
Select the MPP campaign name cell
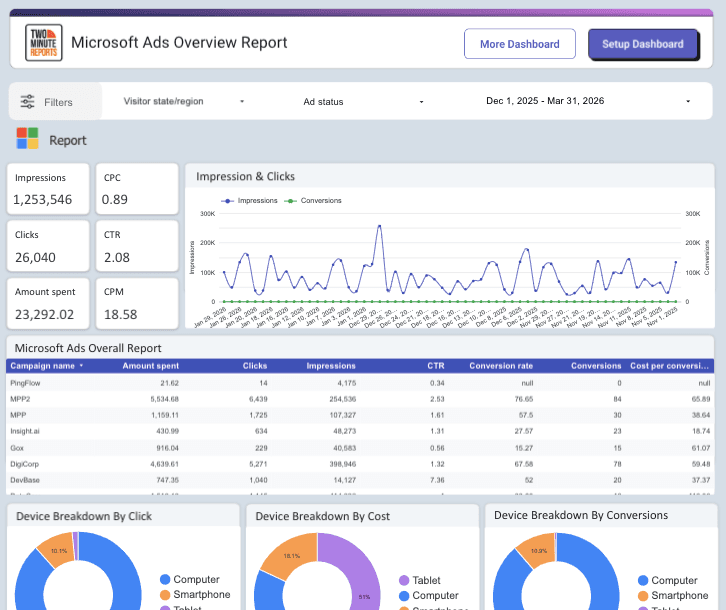pos(18,415)
